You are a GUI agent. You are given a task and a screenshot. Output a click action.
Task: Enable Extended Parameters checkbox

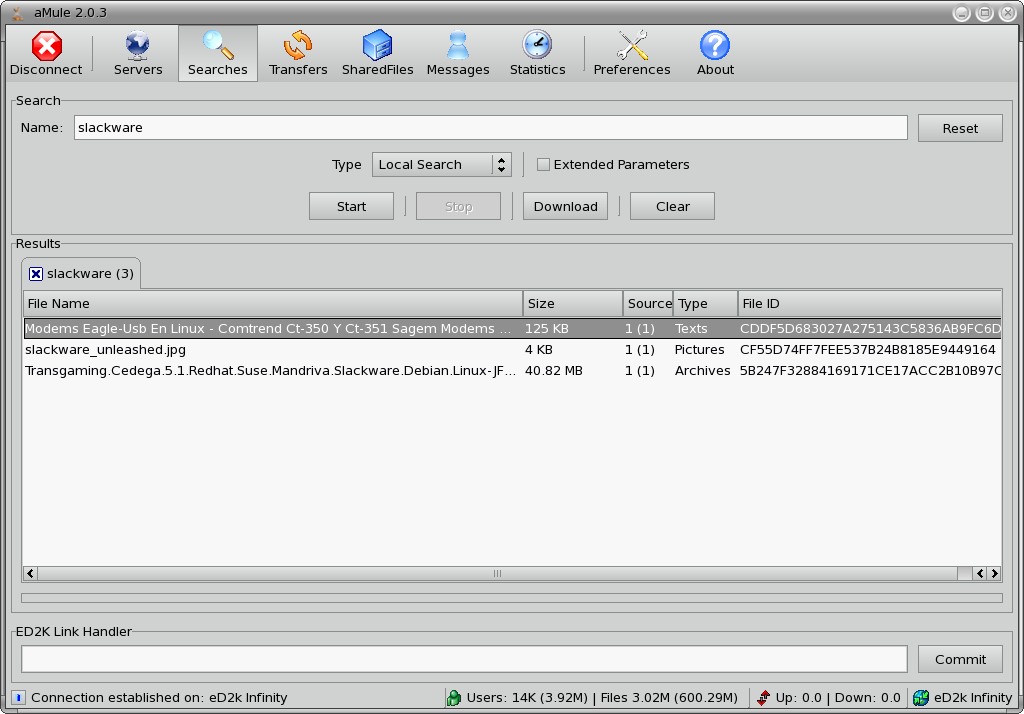click(543, 165)
